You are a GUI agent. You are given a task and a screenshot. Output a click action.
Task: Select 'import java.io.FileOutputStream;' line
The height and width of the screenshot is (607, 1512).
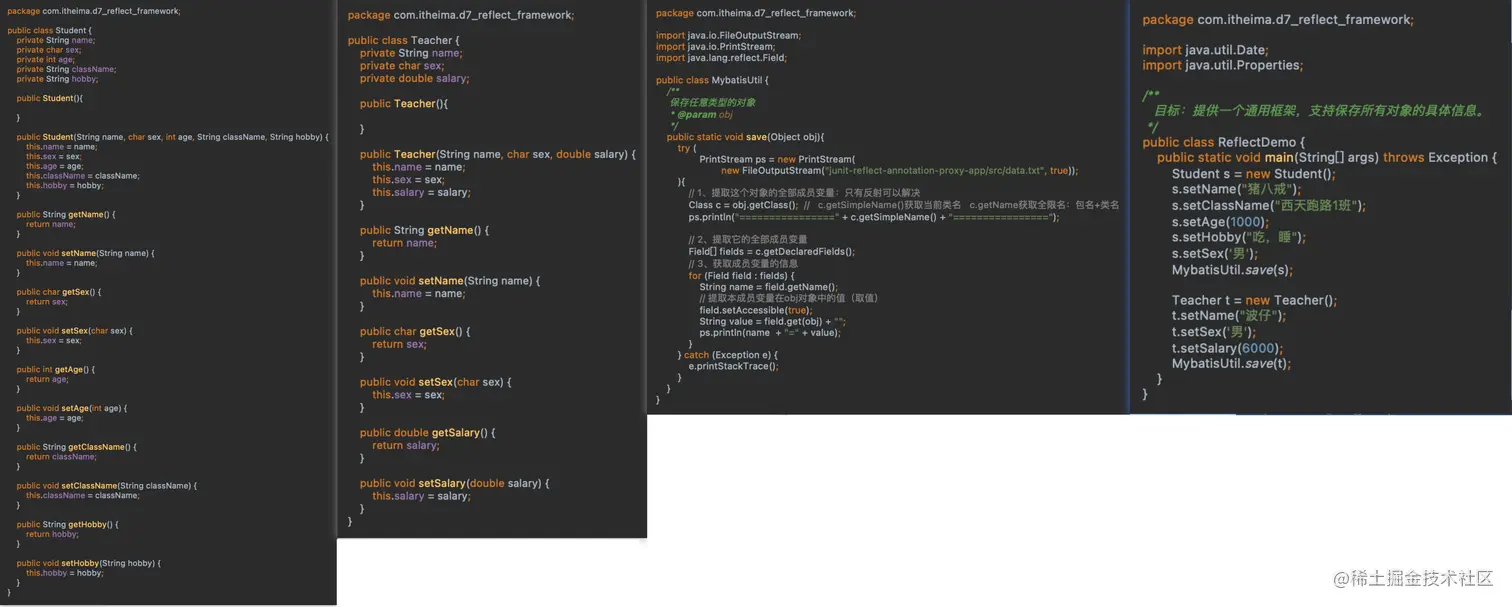728,35
